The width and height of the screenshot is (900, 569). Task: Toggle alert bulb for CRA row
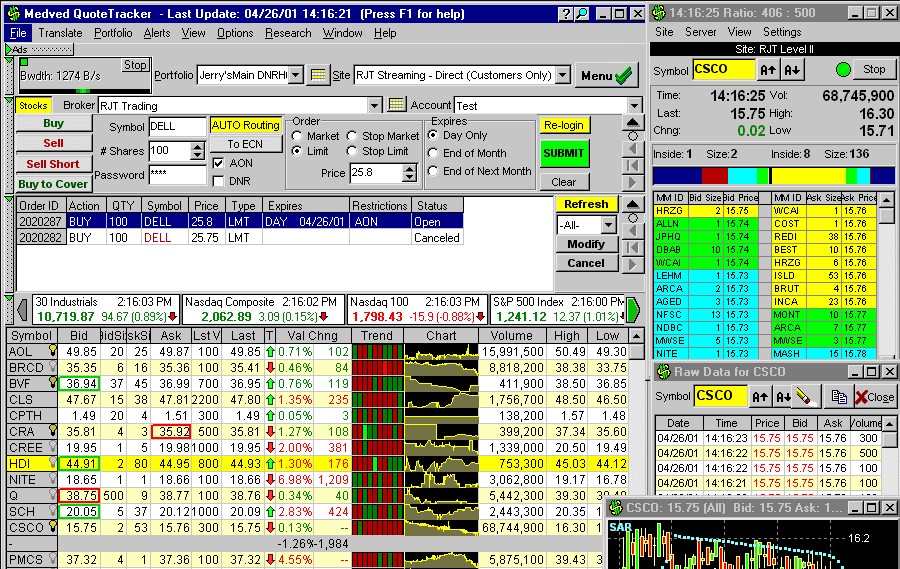tap(53, 431)
